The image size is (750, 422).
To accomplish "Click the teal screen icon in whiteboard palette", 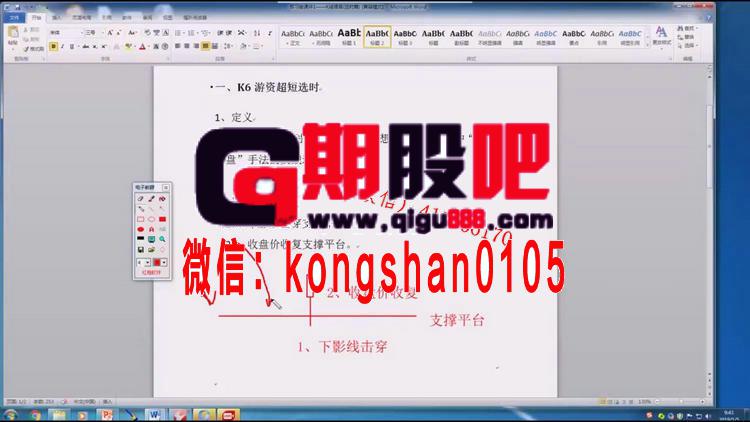I will 151,239.
